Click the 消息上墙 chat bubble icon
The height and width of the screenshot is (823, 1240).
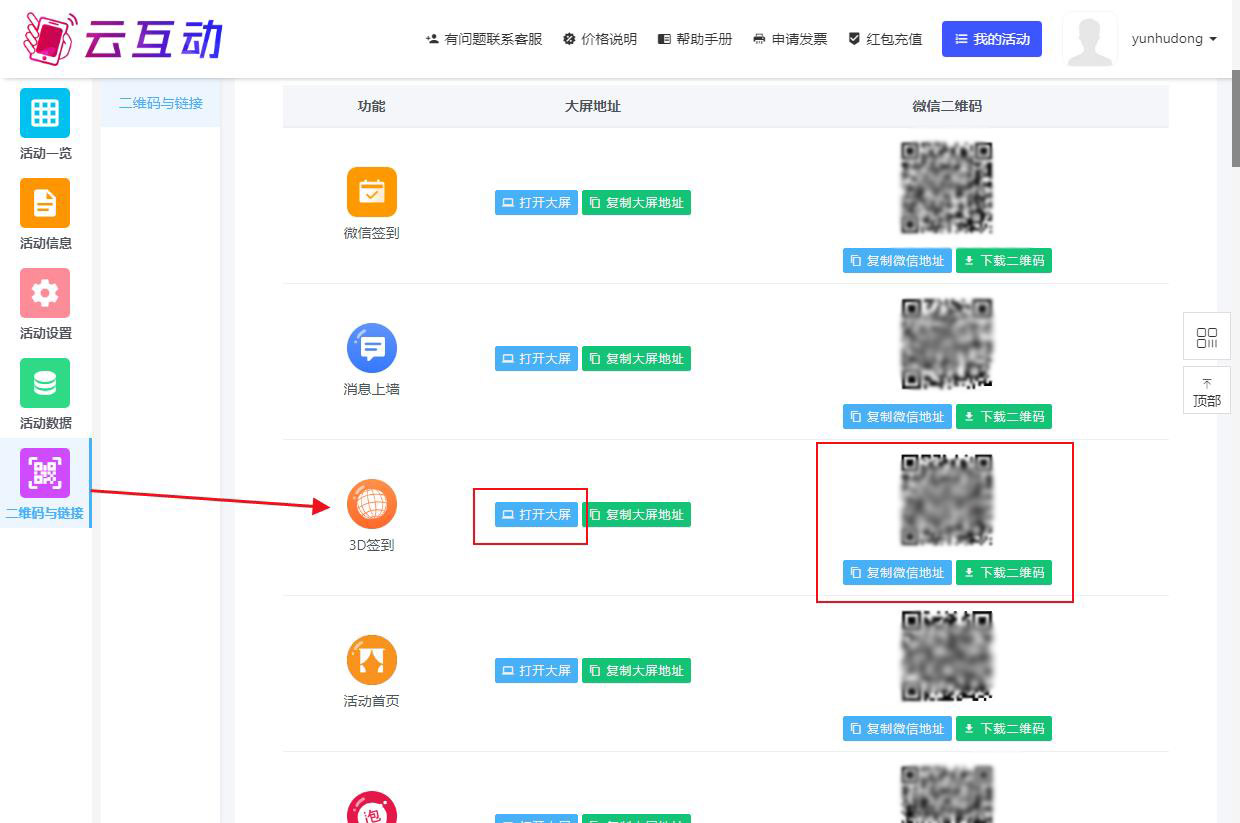point(372,348)
